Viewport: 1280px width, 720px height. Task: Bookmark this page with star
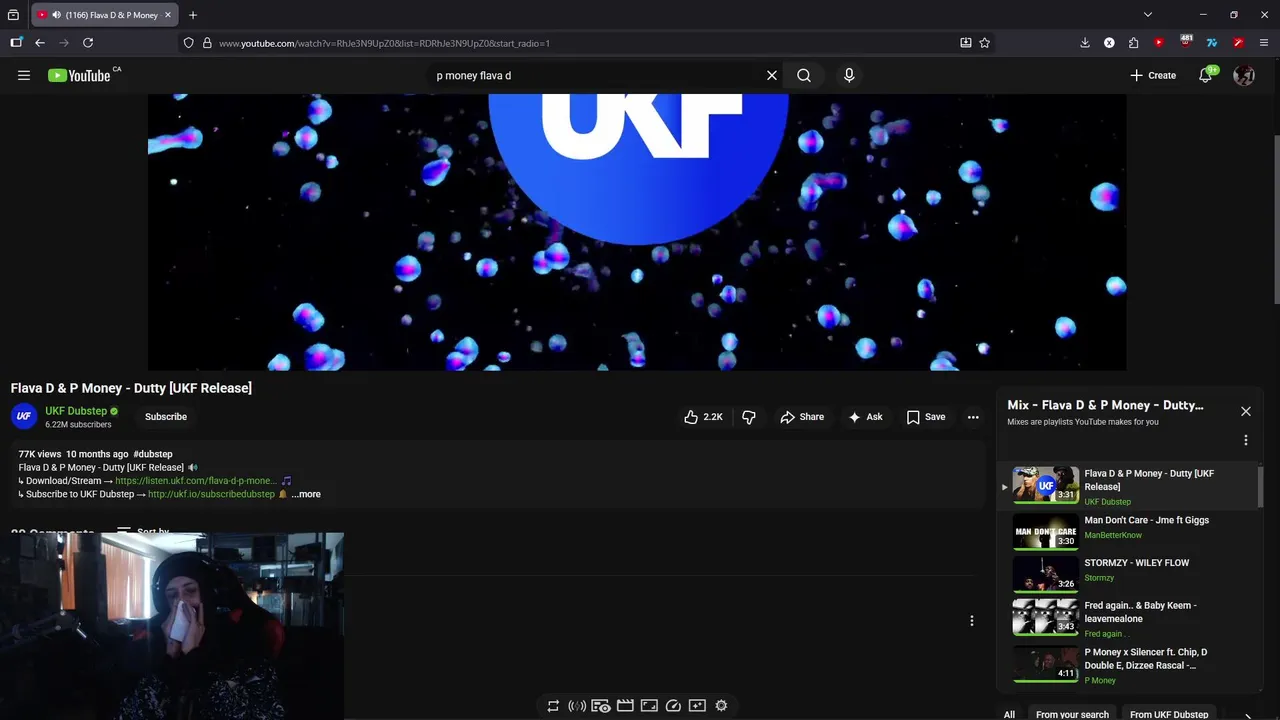click(985, 43)
